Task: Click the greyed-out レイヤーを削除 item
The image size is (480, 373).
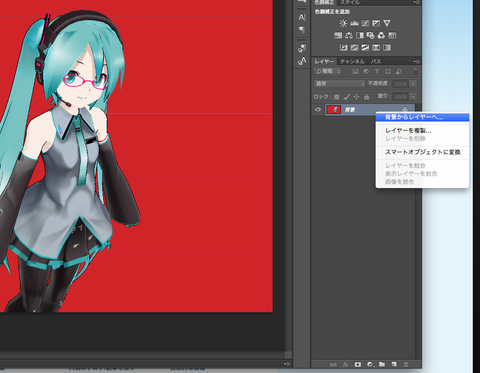Action: pos(422,138)
